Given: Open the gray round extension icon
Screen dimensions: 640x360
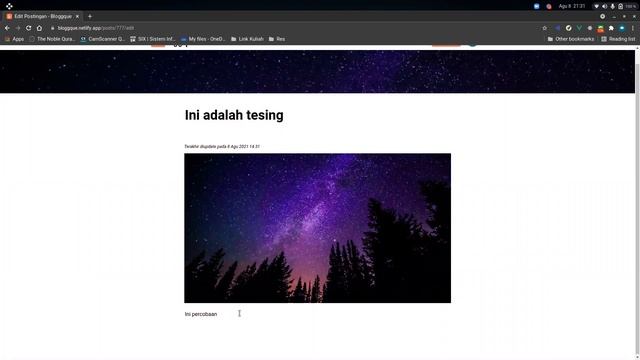Looking at the screenshot, I should tap(590, 28).
